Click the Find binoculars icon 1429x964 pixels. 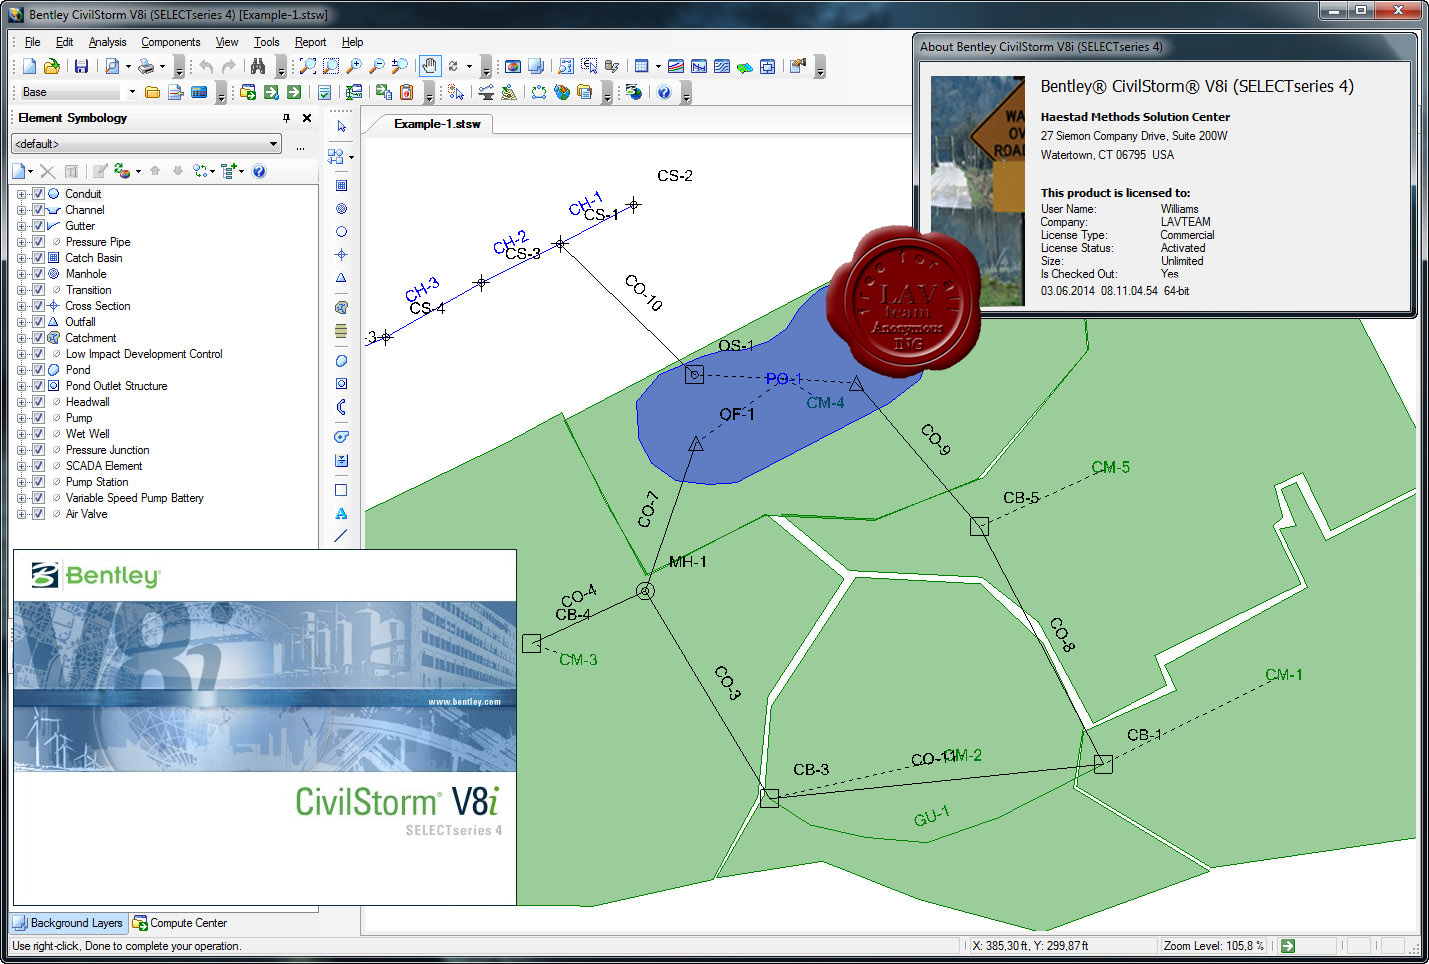pos(258,66)
